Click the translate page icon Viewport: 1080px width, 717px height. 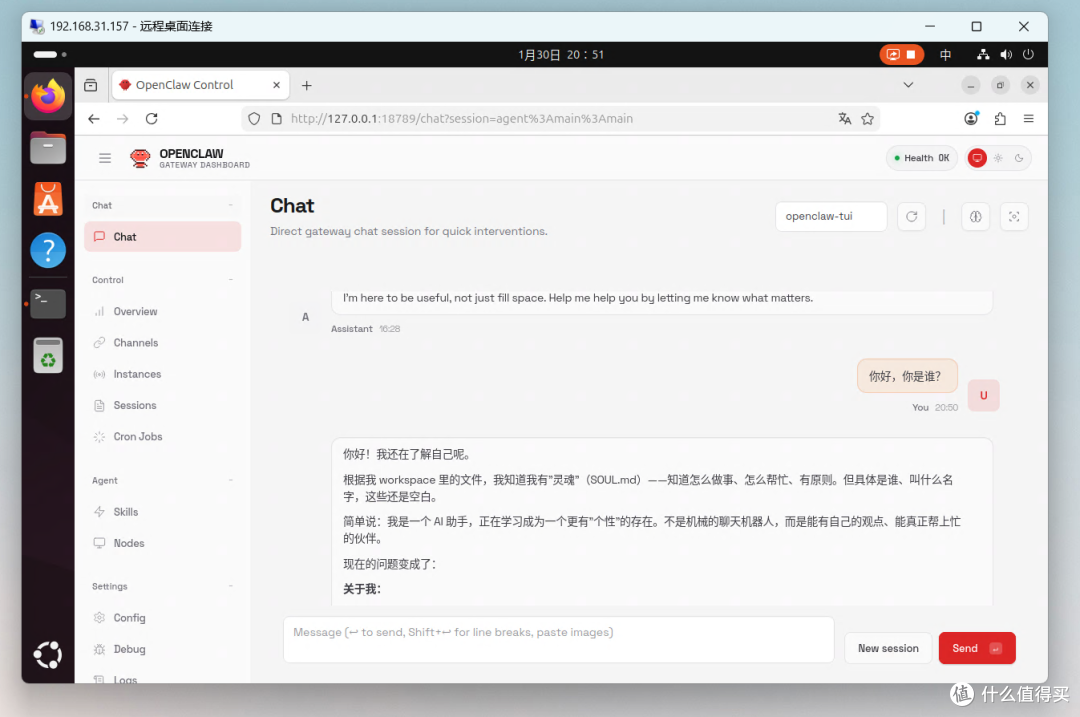point(844,118)
